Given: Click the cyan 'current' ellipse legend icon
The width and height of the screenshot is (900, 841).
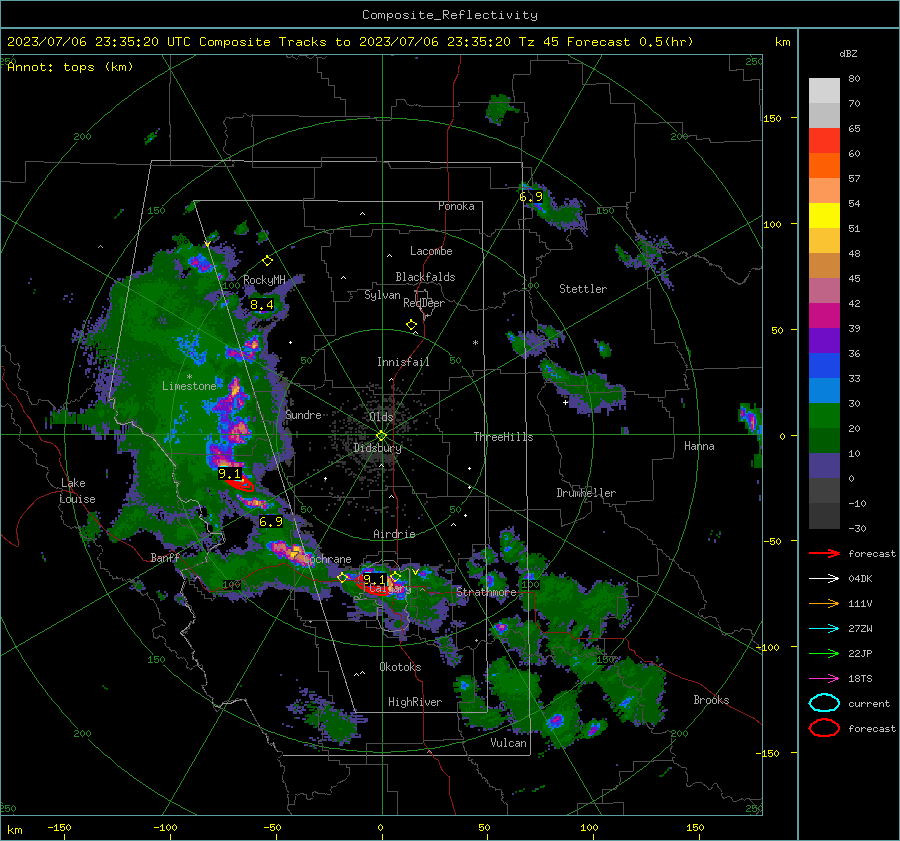Looking at the screenshot, I should pyautogui.click(x=824, y=703).
